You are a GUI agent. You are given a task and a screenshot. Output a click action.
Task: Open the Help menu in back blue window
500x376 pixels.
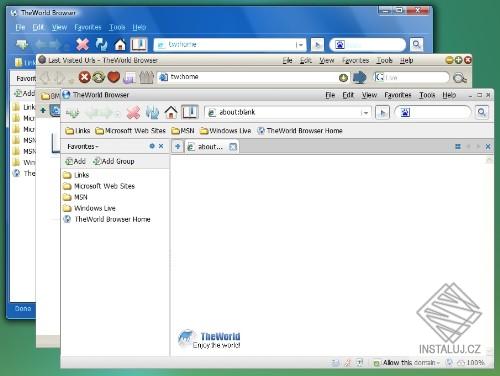(x=139, y=27)
